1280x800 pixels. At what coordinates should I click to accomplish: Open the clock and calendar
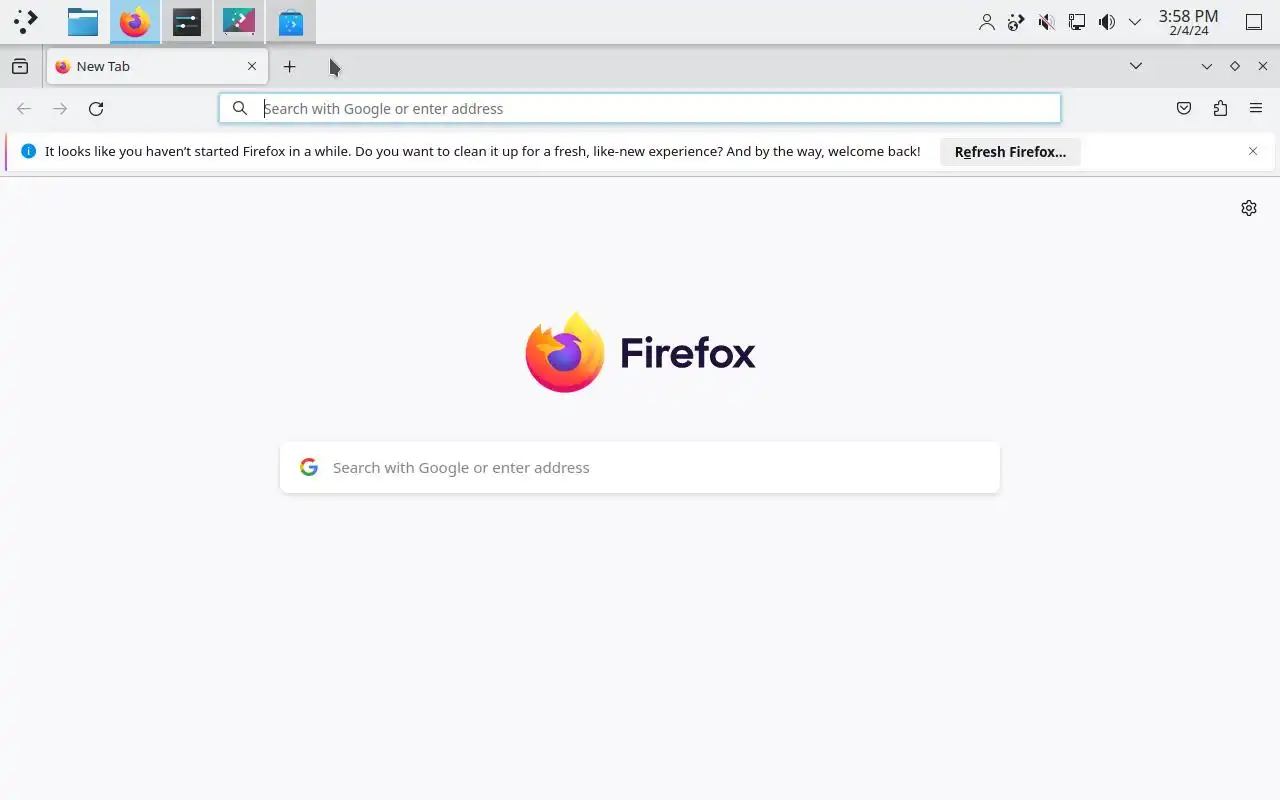pos(1188,22)
